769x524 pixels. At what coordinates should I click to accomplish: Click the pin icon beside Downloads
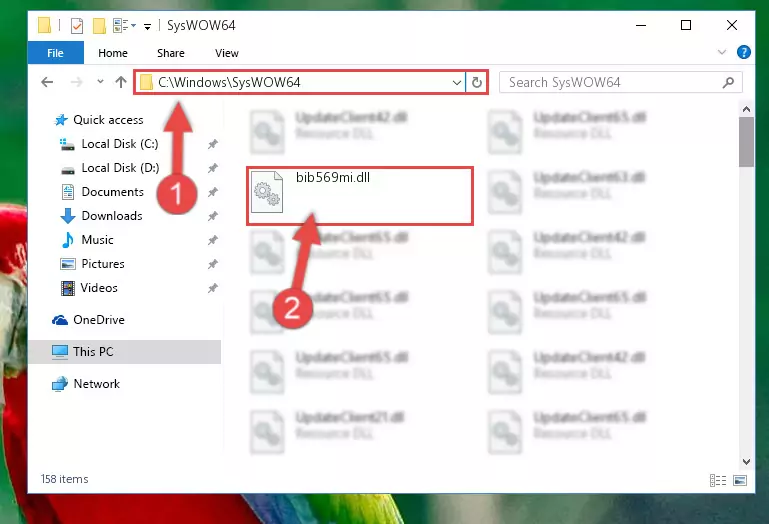click(x=212, y=216)
